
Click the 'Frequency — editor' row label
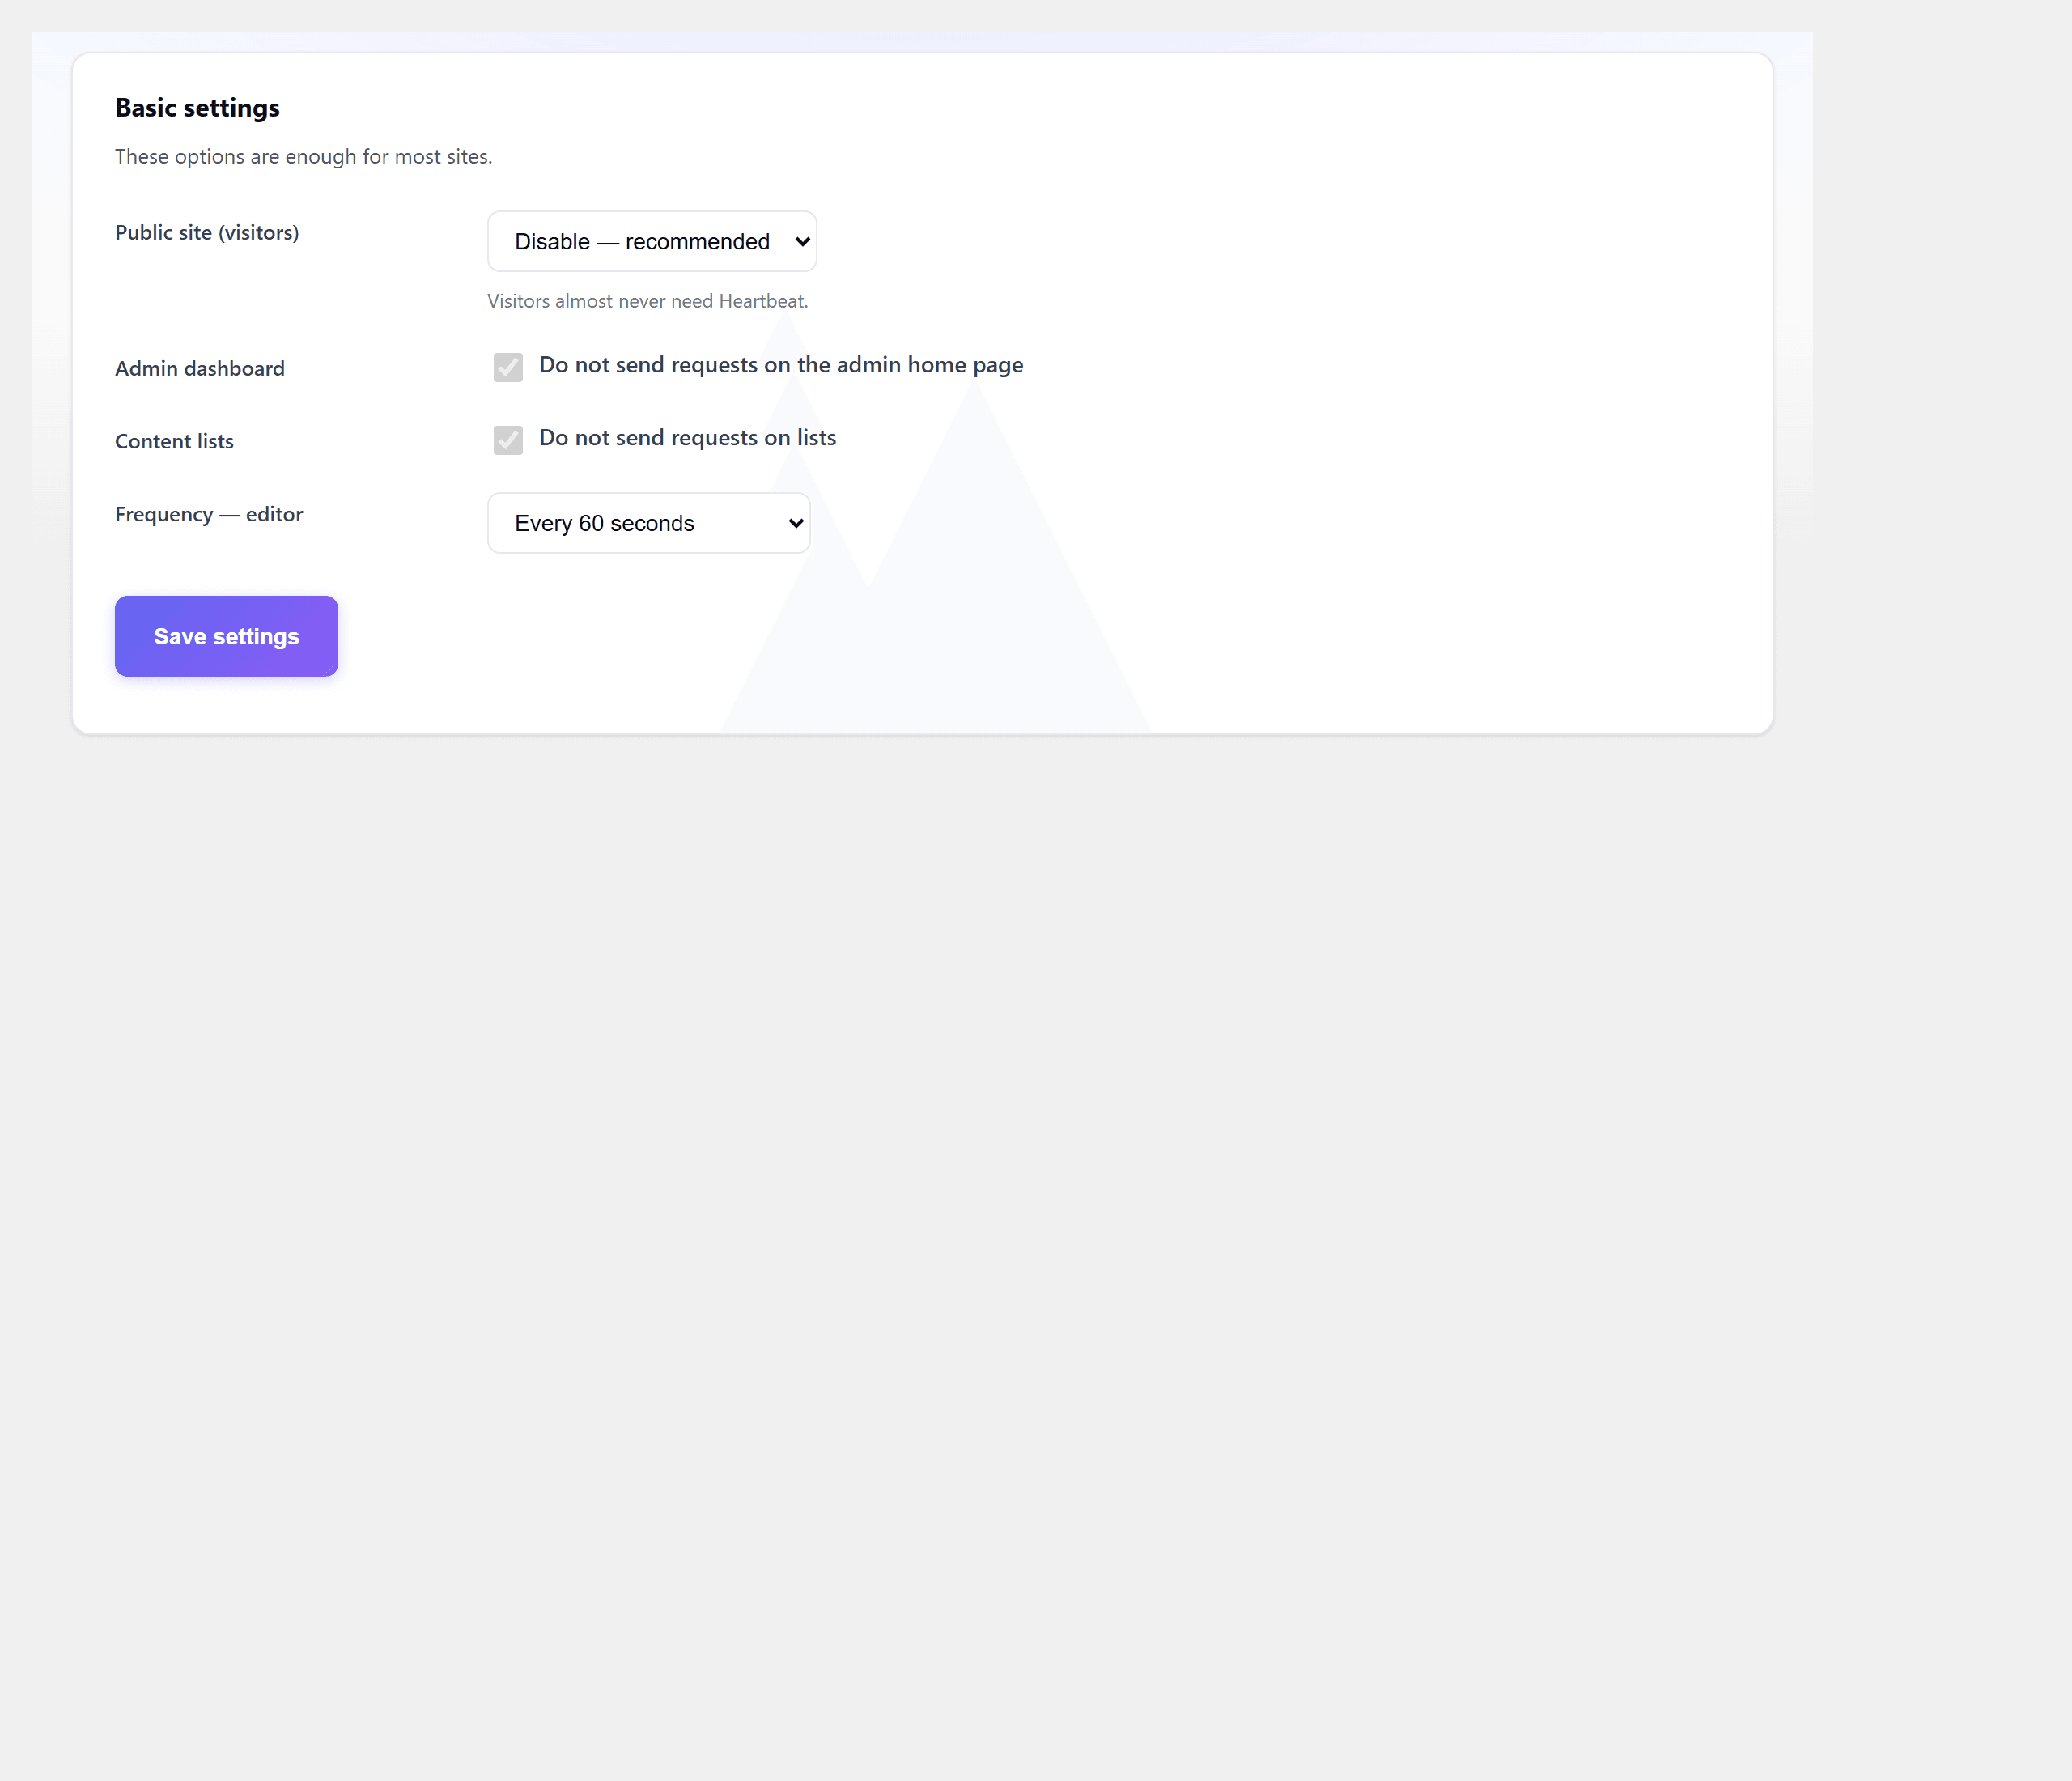(209, 514)
